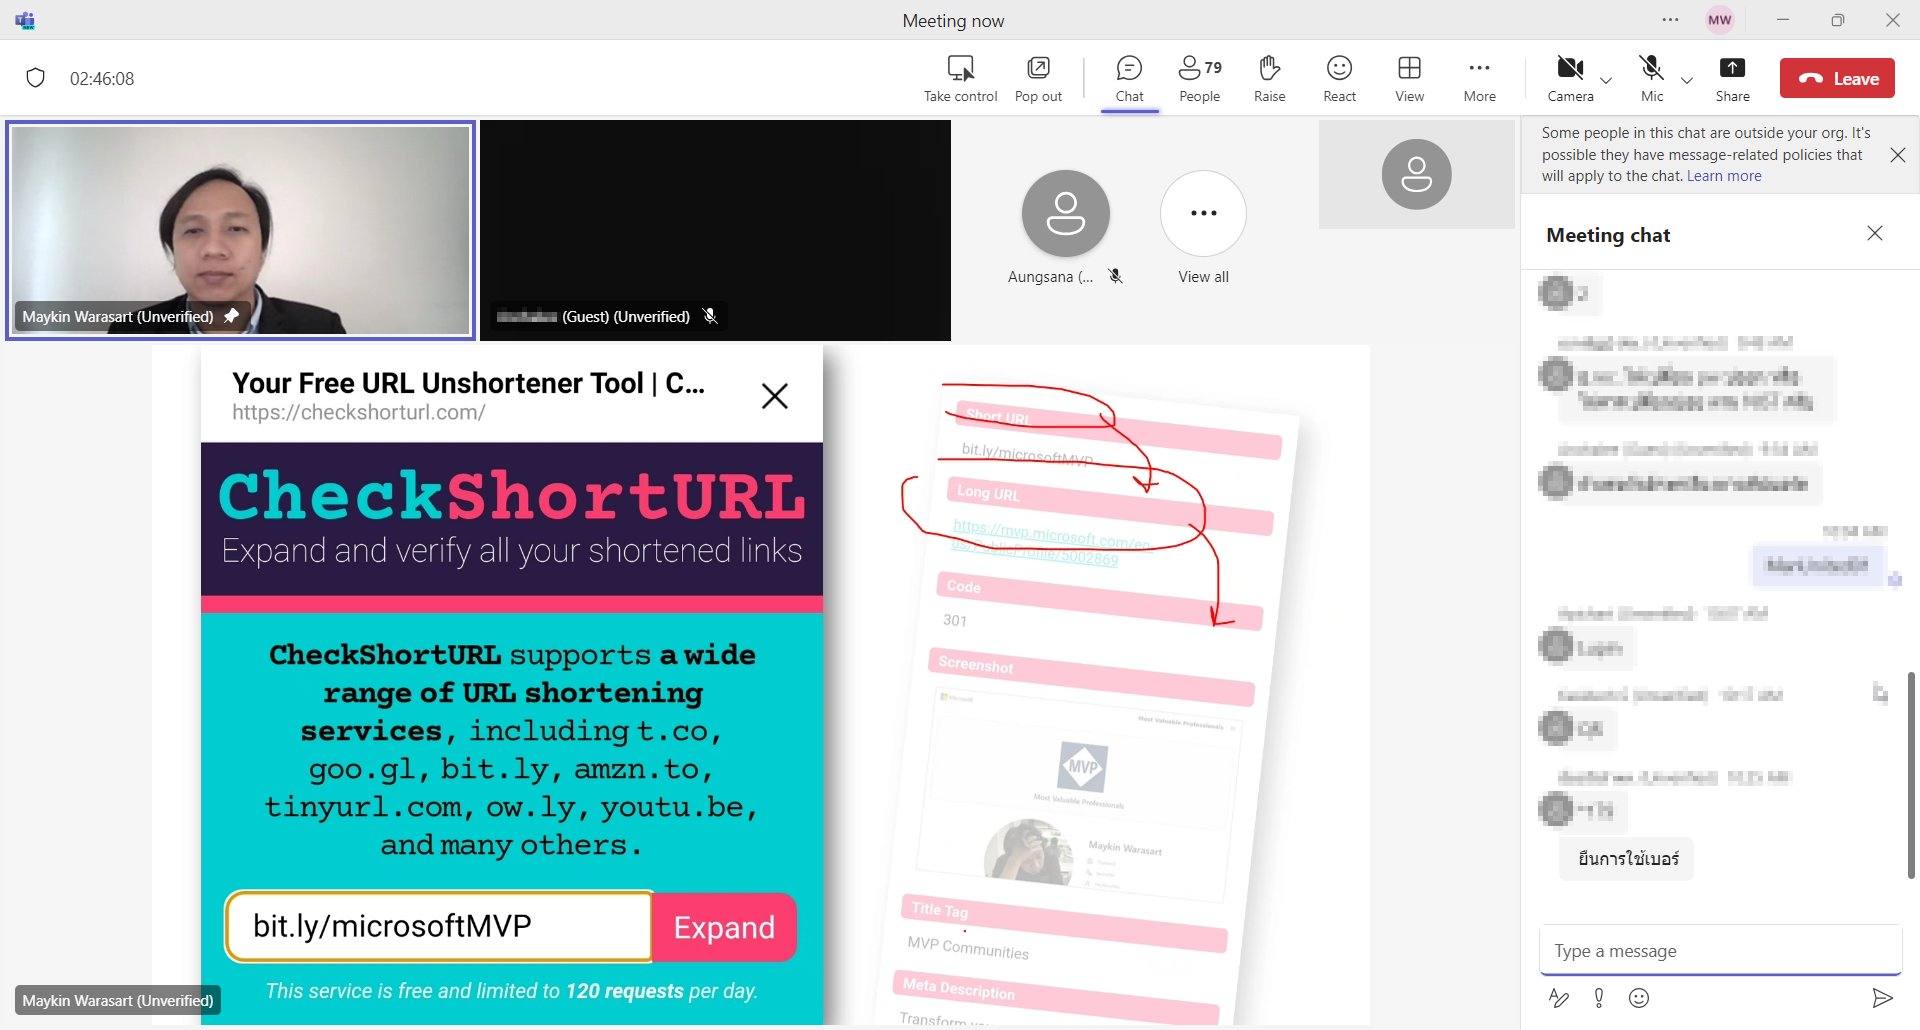The width and height of the screenshot is (1920, 1030).
Task: Select Maykin Warasart's video tile
Action: point(240,230)
